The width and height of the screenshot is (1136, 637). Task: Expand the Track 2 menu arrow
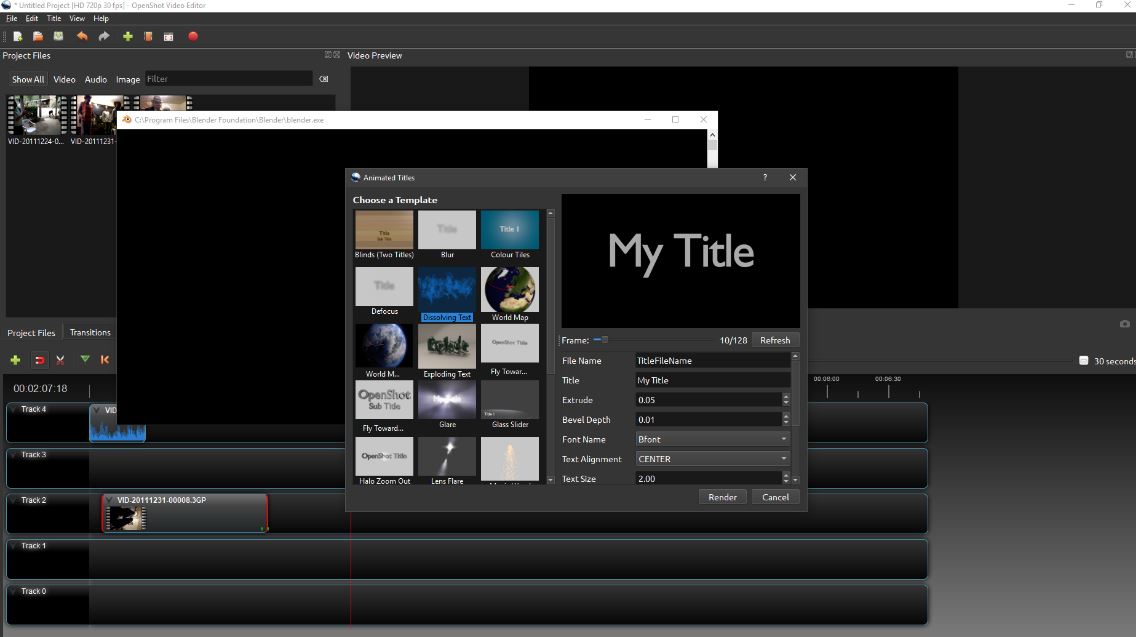click(14, 501)
